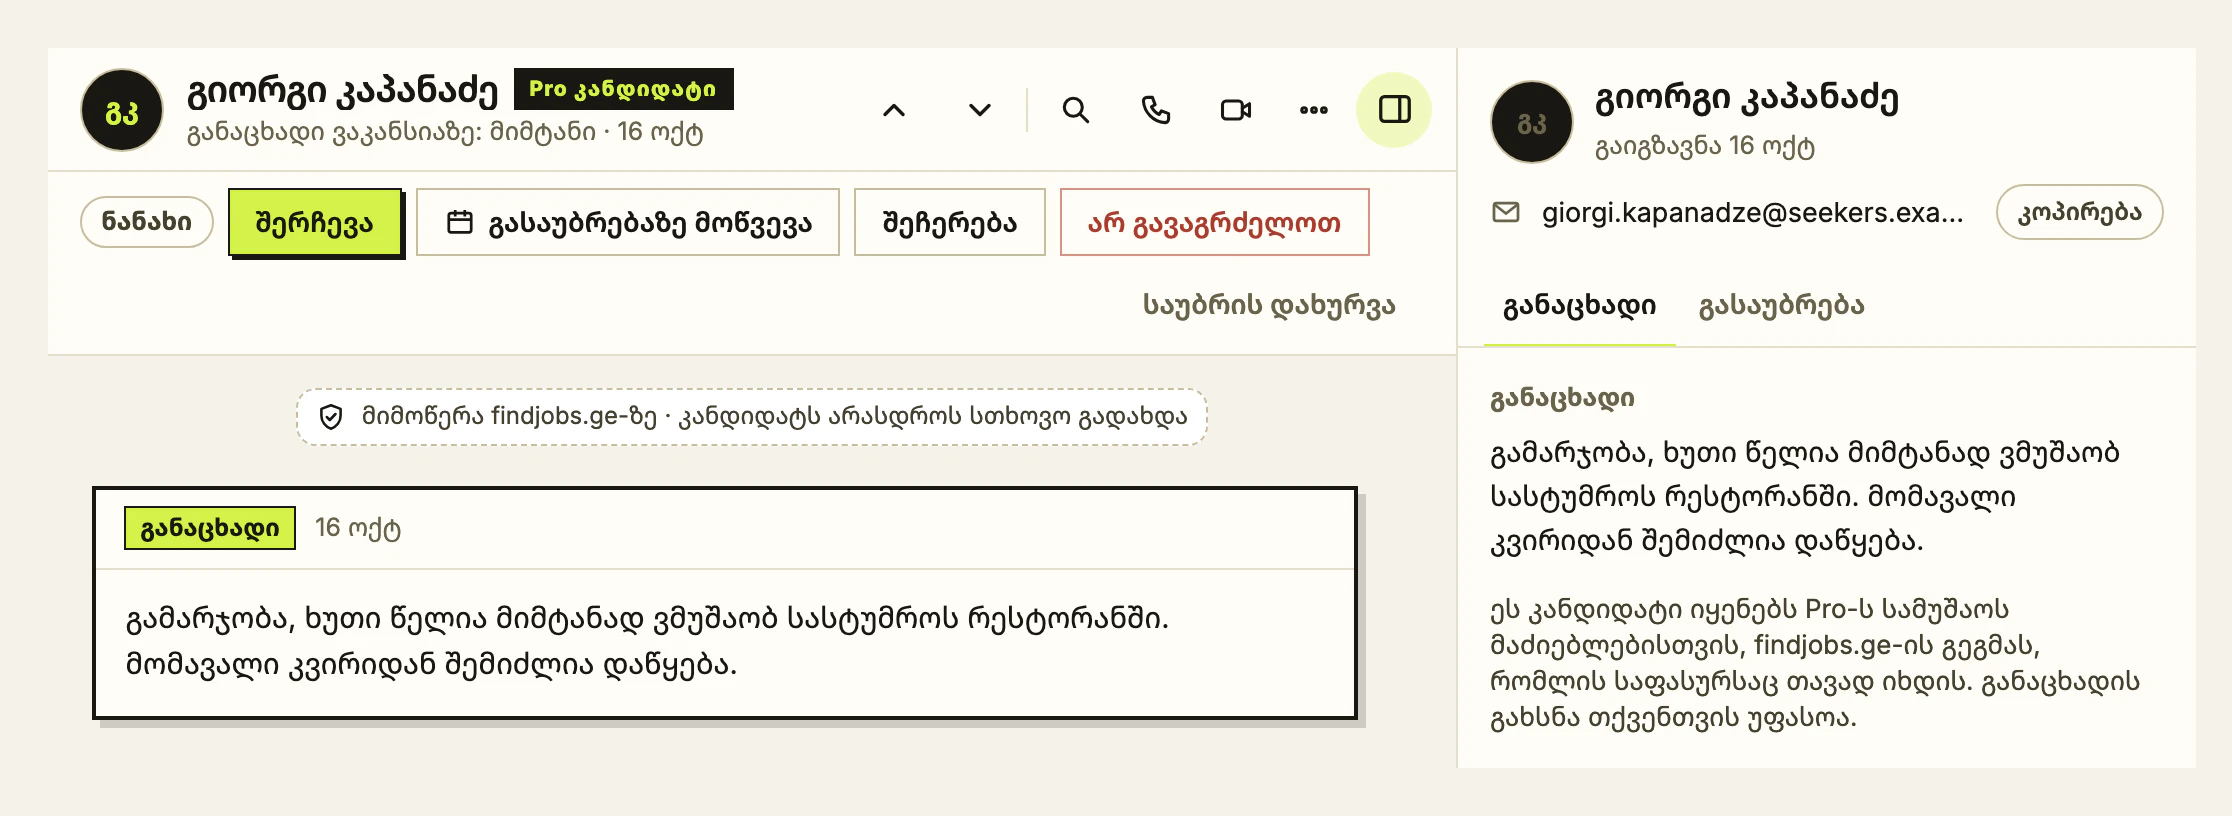This screenshot has width=2232, height=816.
Task: Click candidate name in side panel
Action: point(1747,98)
